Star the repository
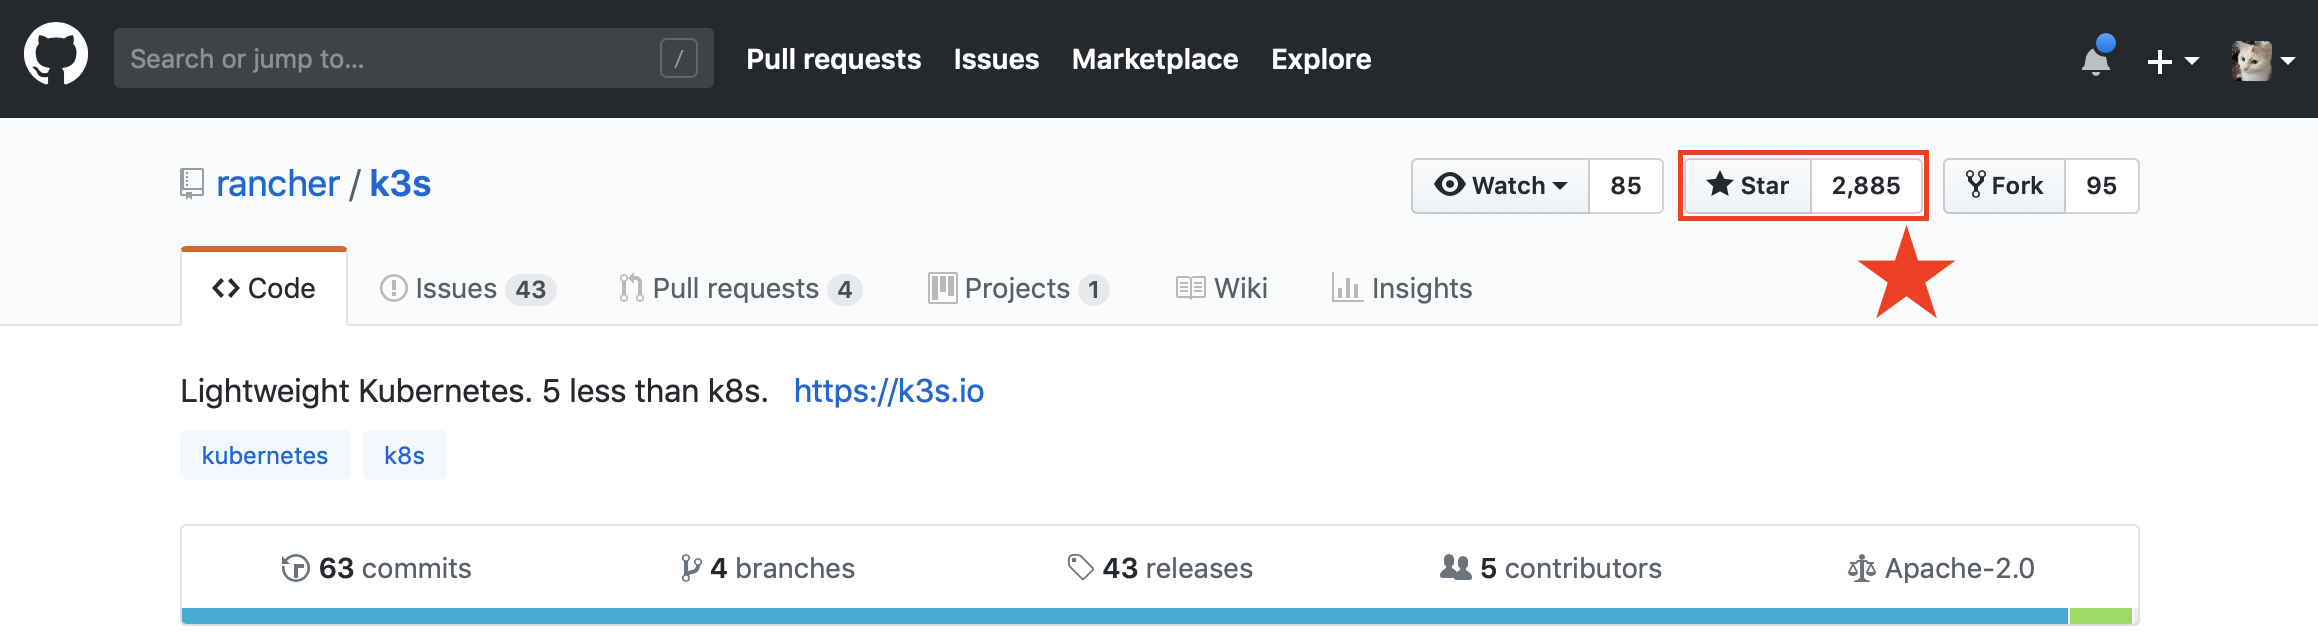The height and width of the screenshot is (642, 2318). click(x=1748, y=185)
